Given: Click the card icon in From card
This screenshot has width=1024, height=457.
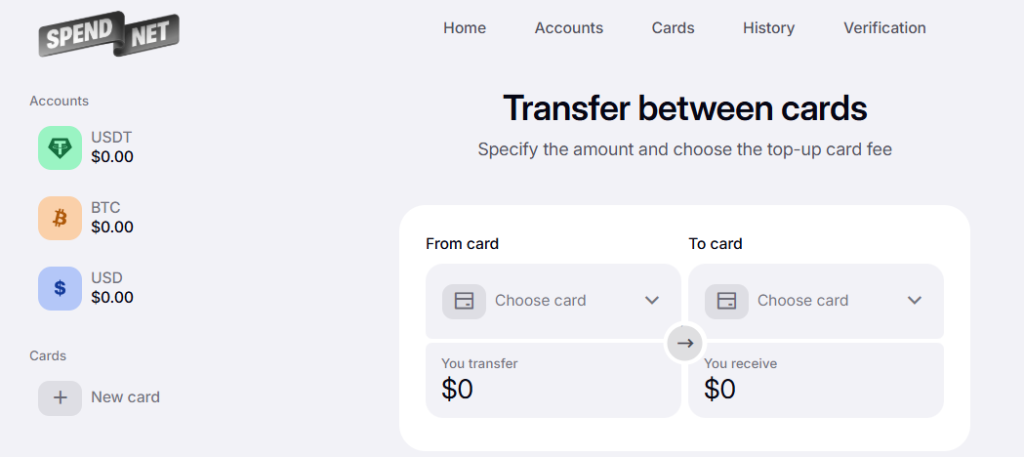Looking at the screenshot, I should [x=464, y=301].
